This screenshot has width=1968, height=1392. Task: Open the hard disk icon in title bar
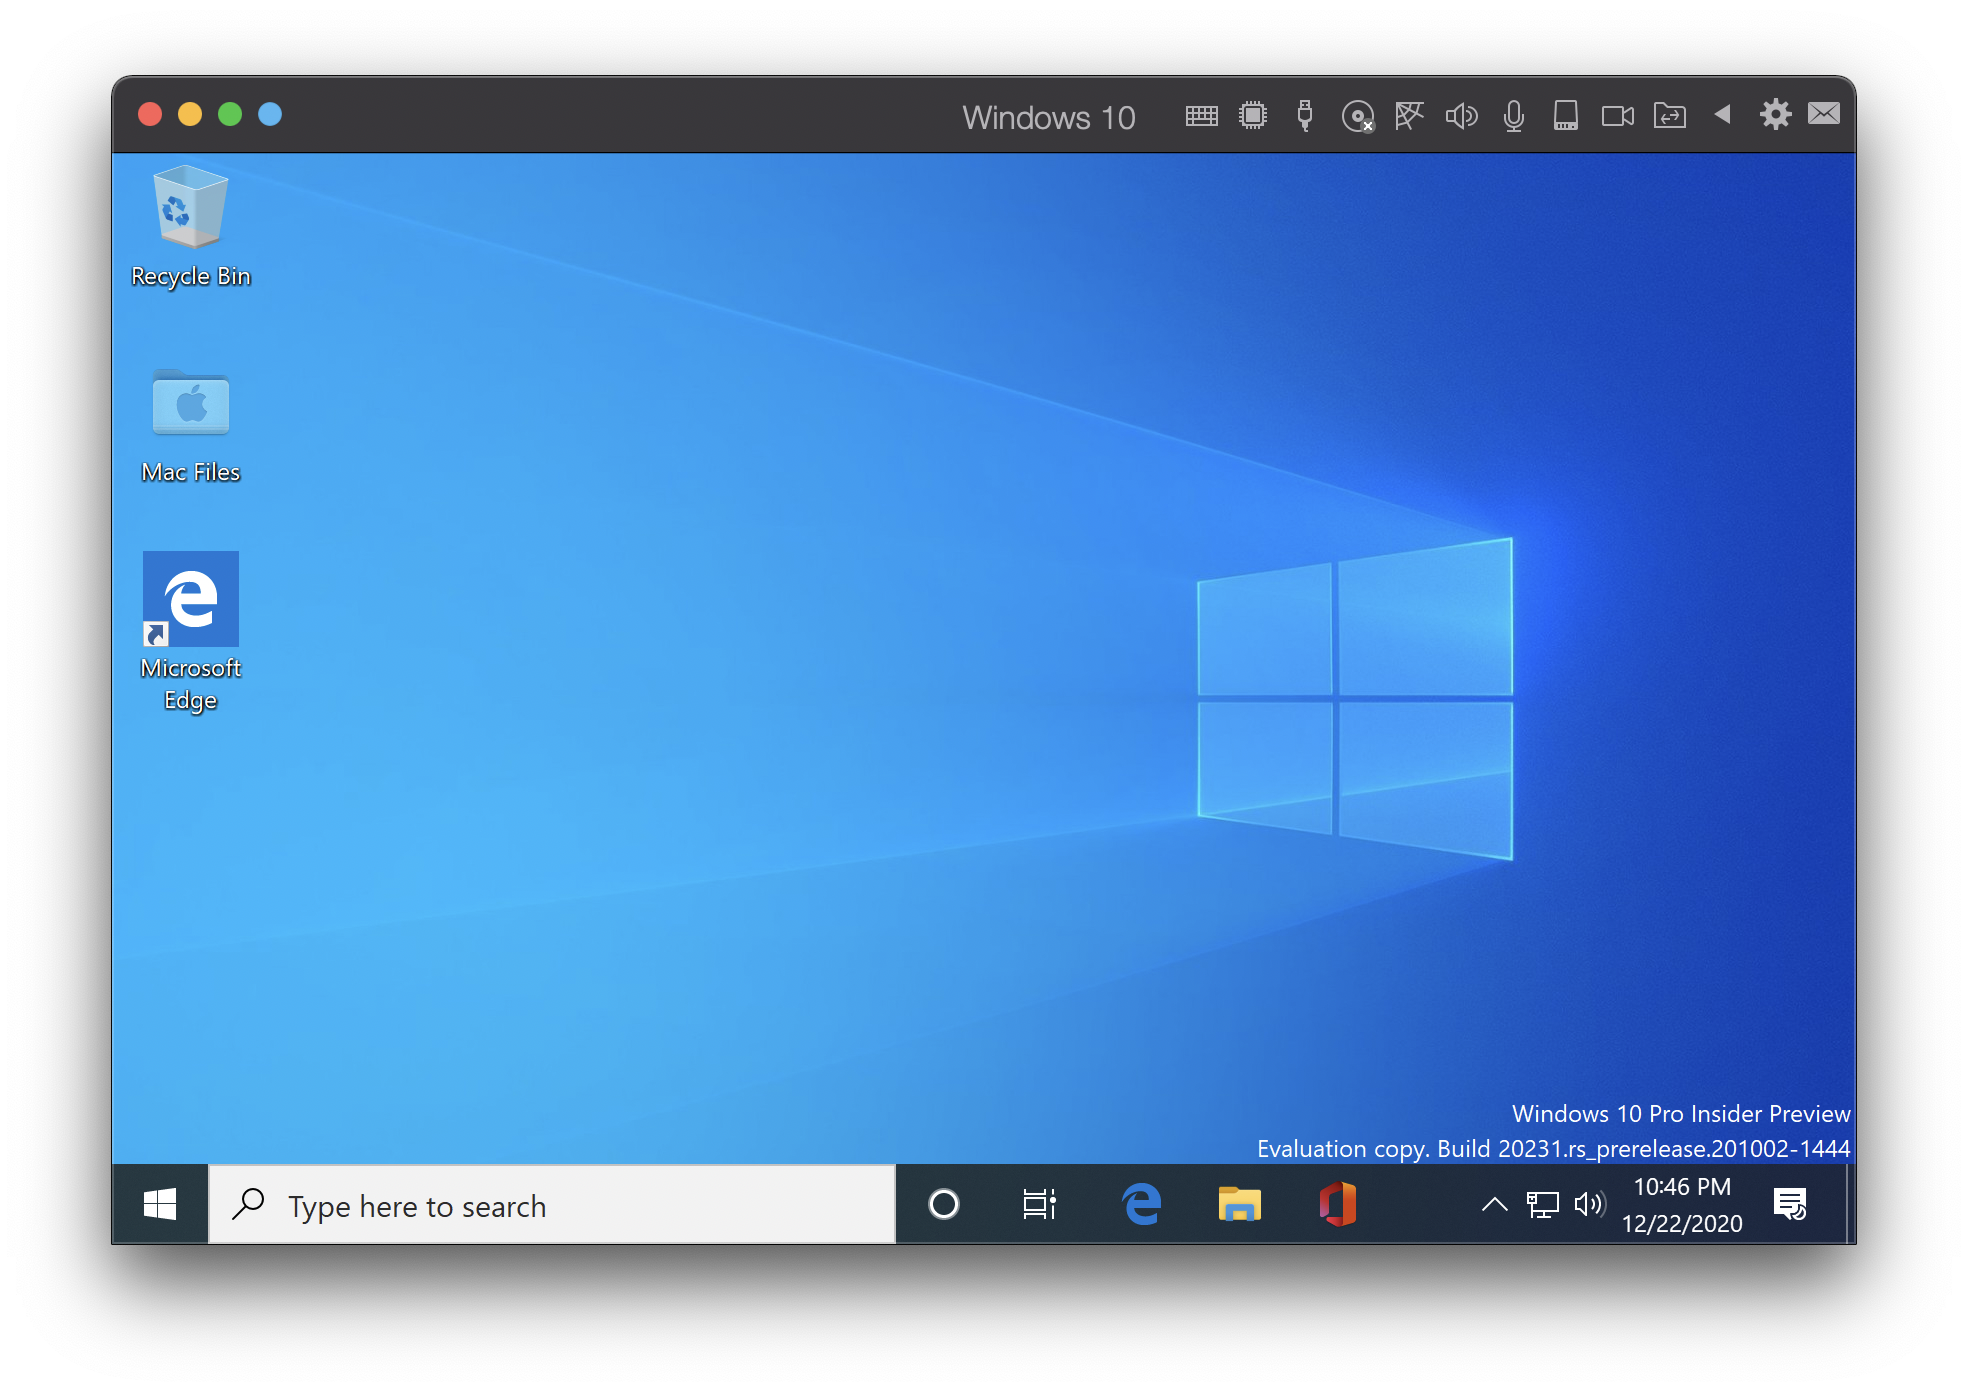click(x=1565, y=116)
